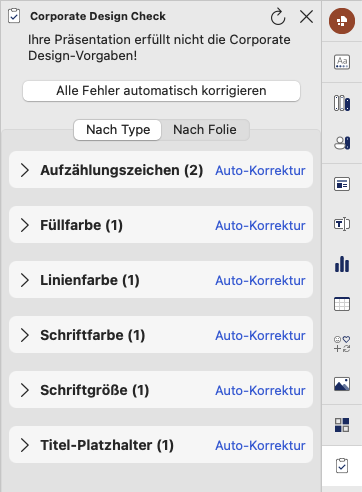Viewport: 362px width, 492px height.
Task: Expand the Füllfarbe chevron
Action: click(x=25, y=225)
